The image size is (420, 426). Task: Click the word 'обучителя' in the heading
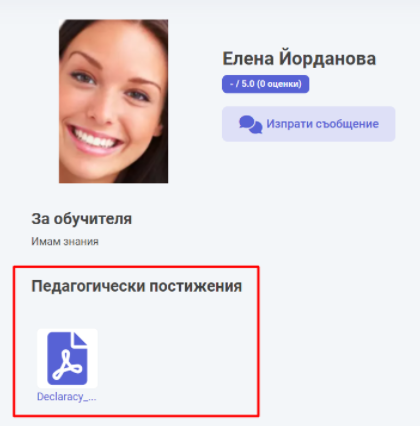tap(93, 219)
